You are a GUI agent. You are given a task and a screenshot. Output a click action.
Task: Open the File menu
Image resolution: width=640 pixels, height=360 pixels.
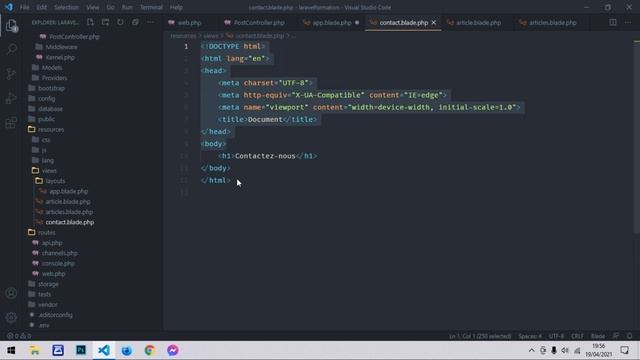(x=24, y=7)
